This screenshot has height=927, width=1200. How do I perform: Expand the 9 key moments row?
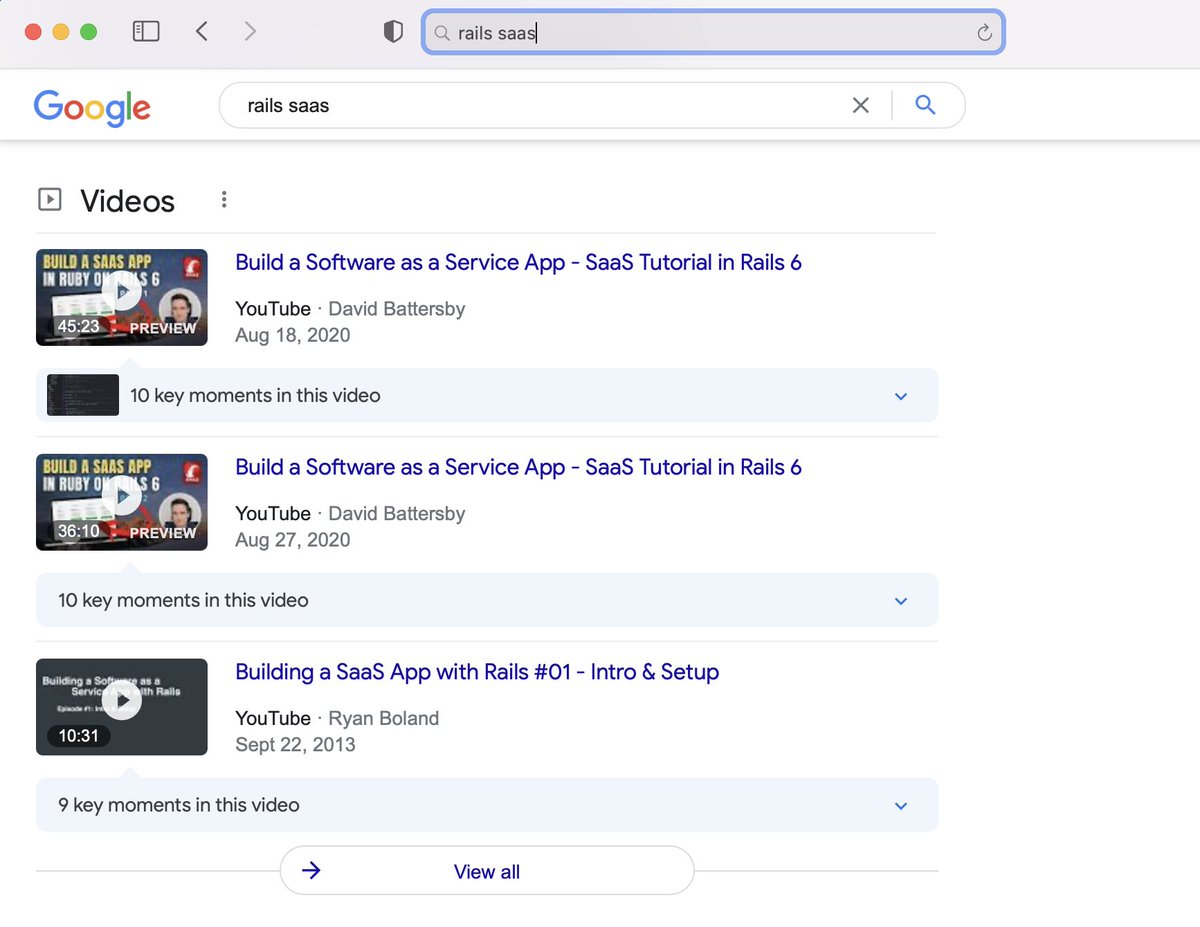pyautogui.click(x=900, y=806)
